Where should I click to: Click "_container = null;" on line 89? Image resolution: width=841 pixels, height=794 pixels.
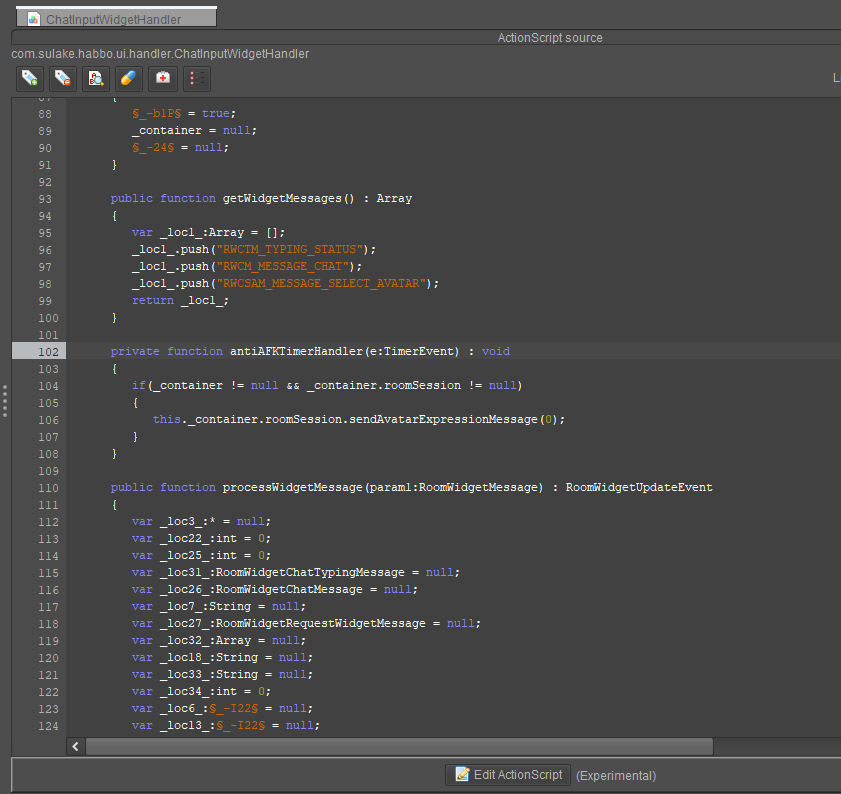pyautogui.click(x=195, y=130)
